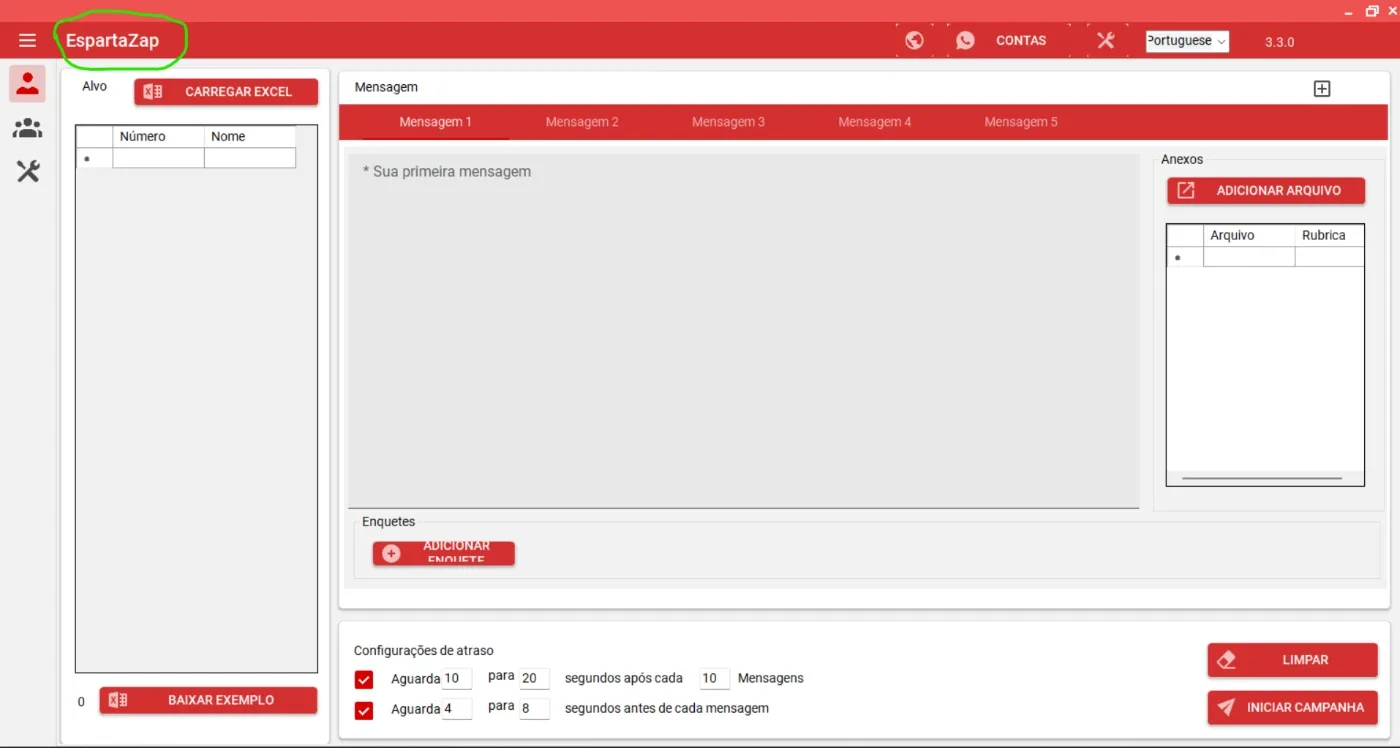
Task: Click the CARREGAR EXCEL button
Action: pyautogui.click(x=226, y=92)
